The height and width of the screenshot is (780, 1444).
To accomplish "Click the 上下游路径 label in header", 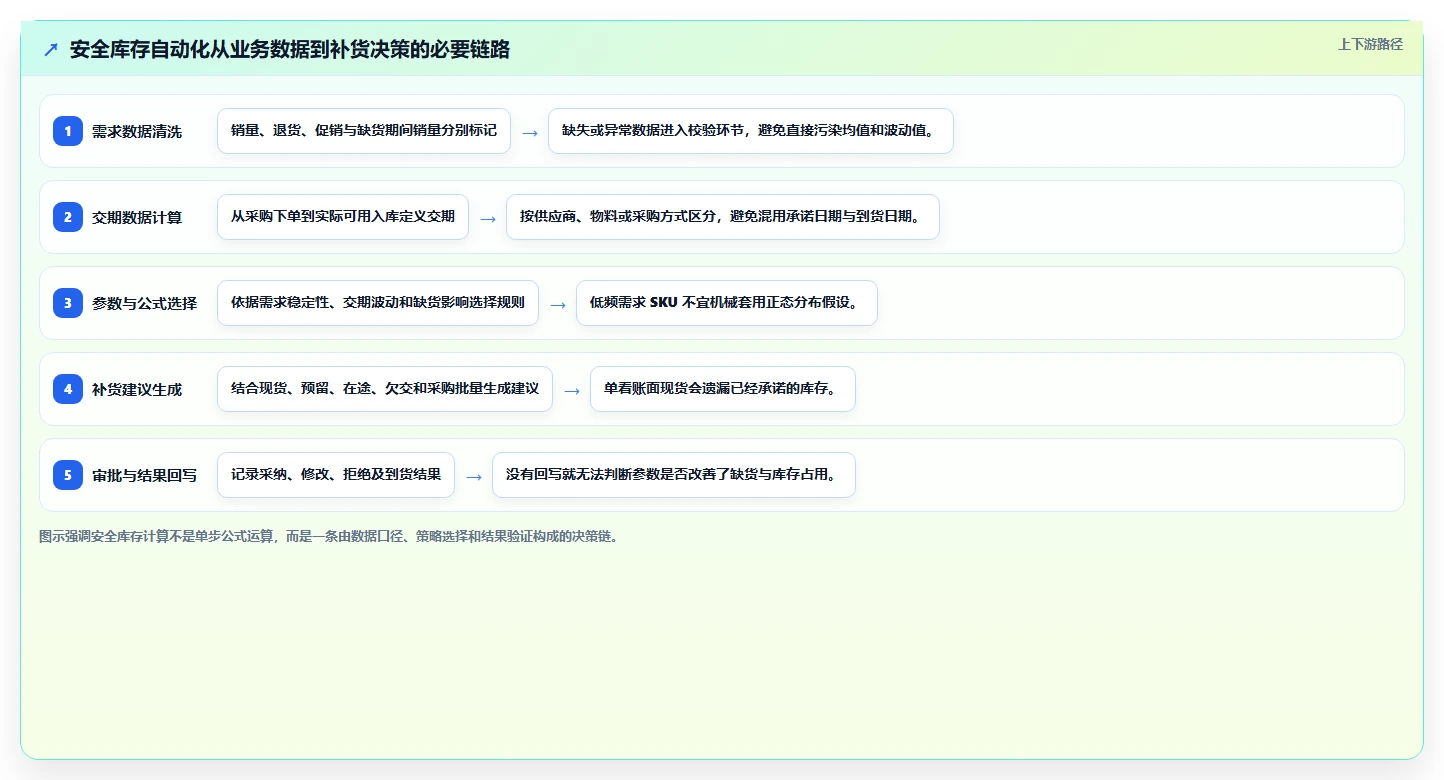I will 1370,44.
